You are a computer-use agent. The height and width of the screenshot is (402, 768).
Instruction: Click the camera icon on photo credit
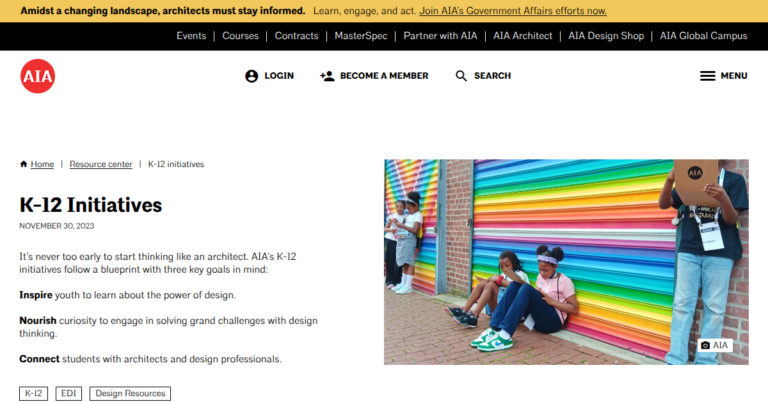coord(705,345)
